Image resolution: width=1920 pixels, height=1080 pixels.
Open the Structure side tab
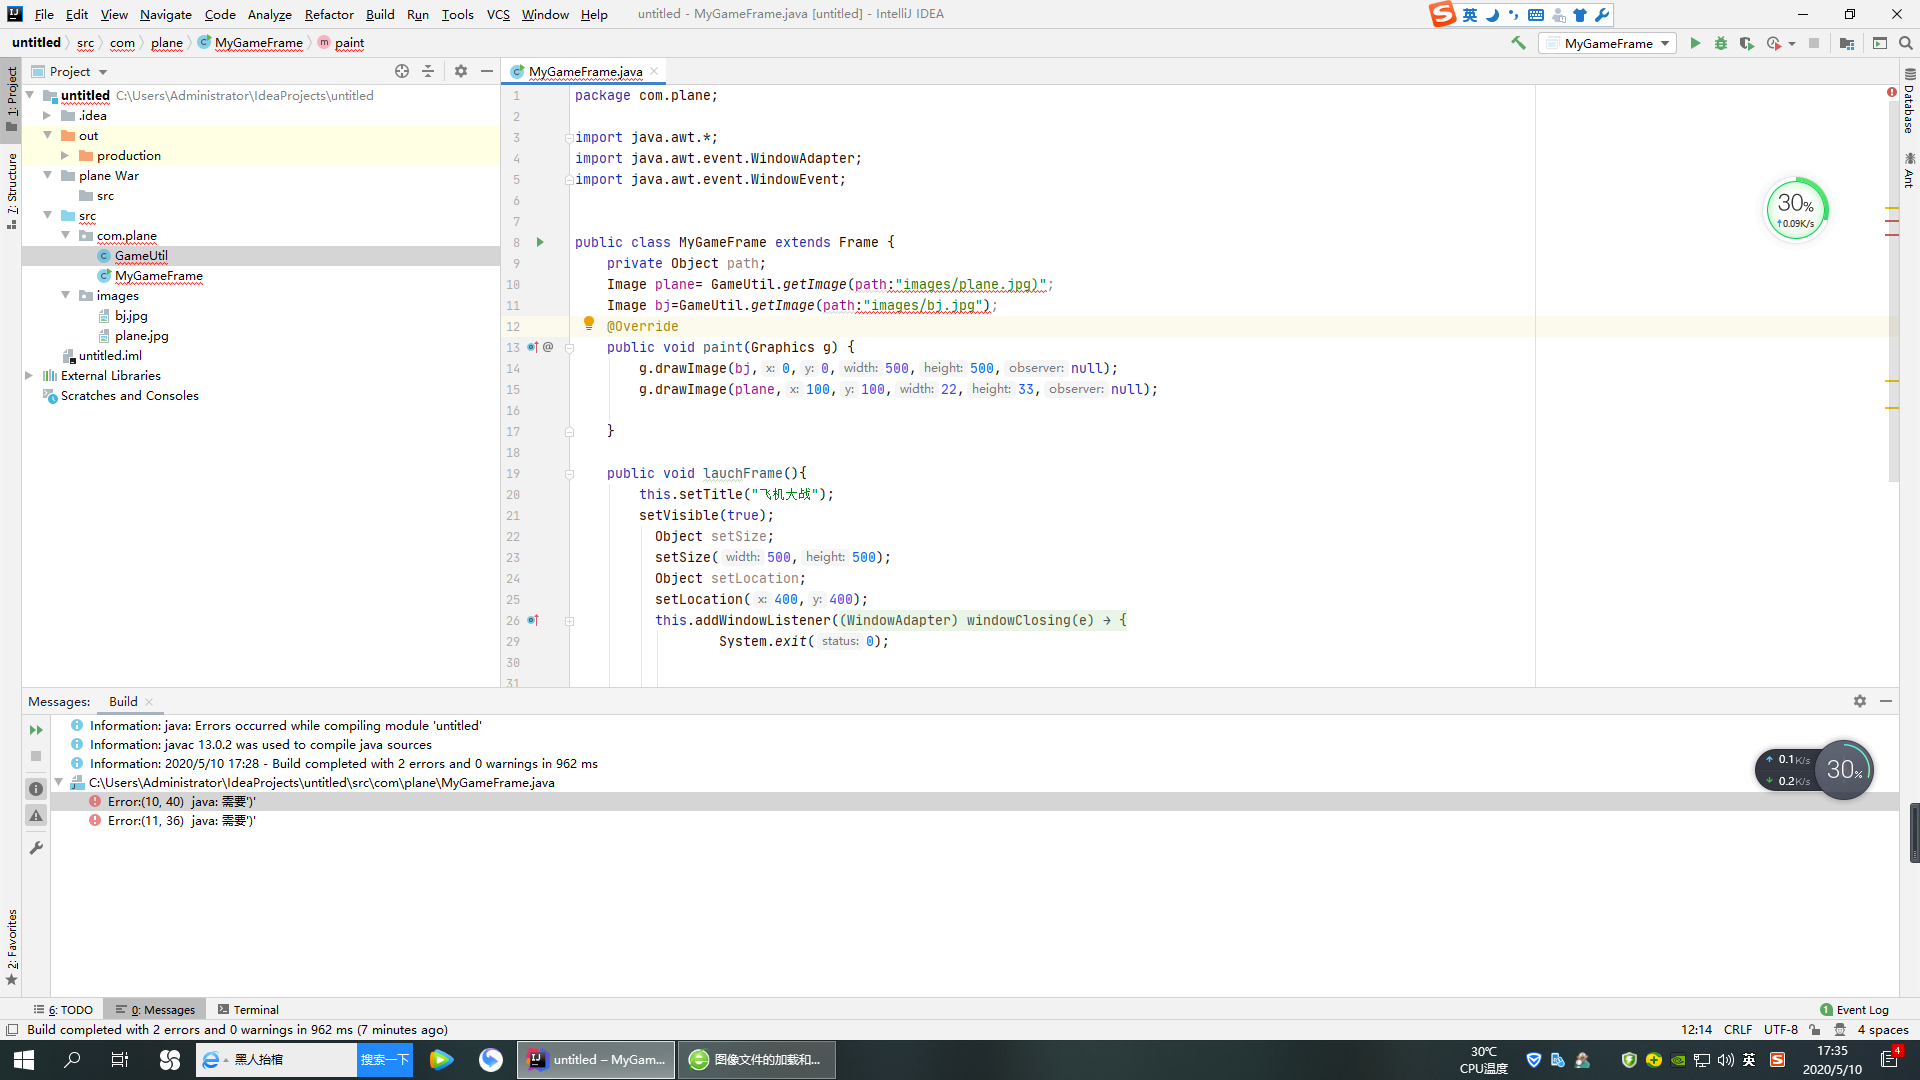pyautogui.click(x=12, y=190)
